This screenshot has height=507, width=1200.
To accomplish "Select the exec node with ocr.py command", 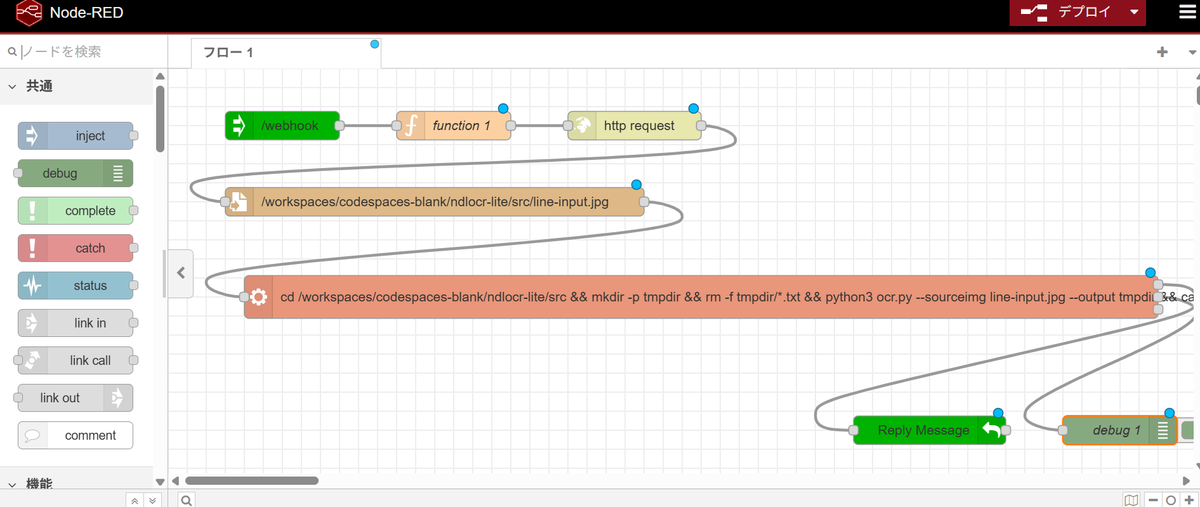I will (702, 297).
